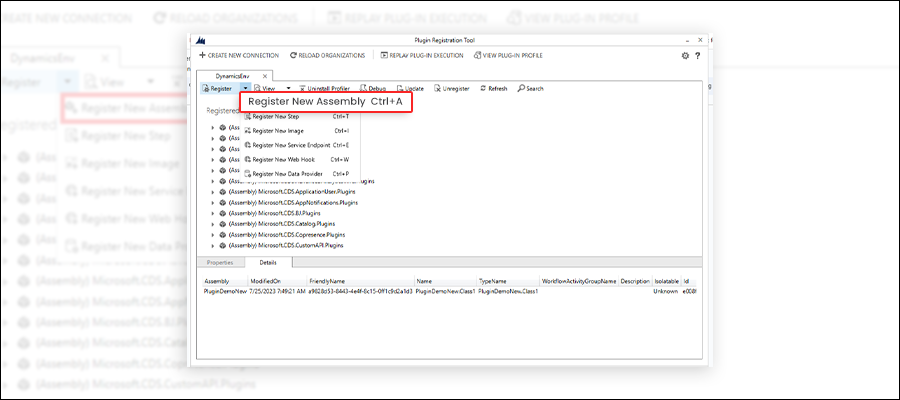
Task: Click the Unknown Isolatable cell
Action: [666, 292]
